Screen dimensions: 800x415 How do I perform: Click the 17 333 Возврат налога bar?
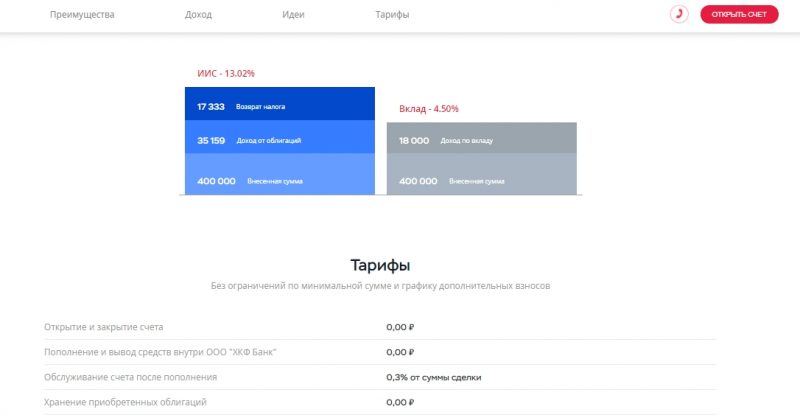pyautogui.click(x=280, y=104)
